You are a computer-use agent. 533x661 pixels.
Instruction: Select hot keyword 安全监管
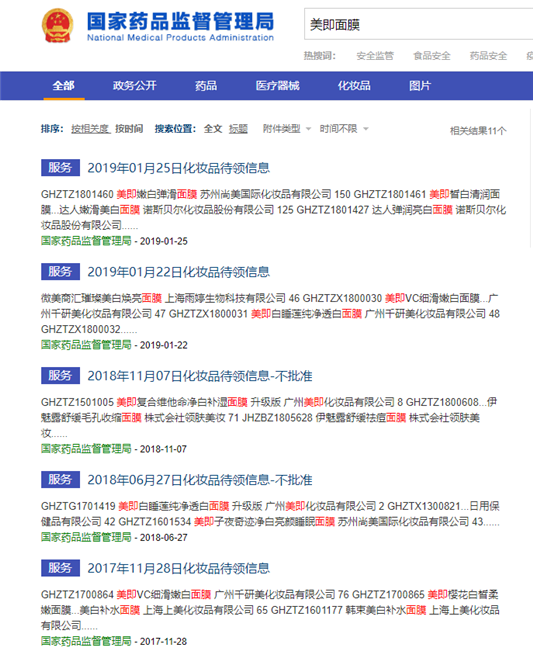point(375,56)
